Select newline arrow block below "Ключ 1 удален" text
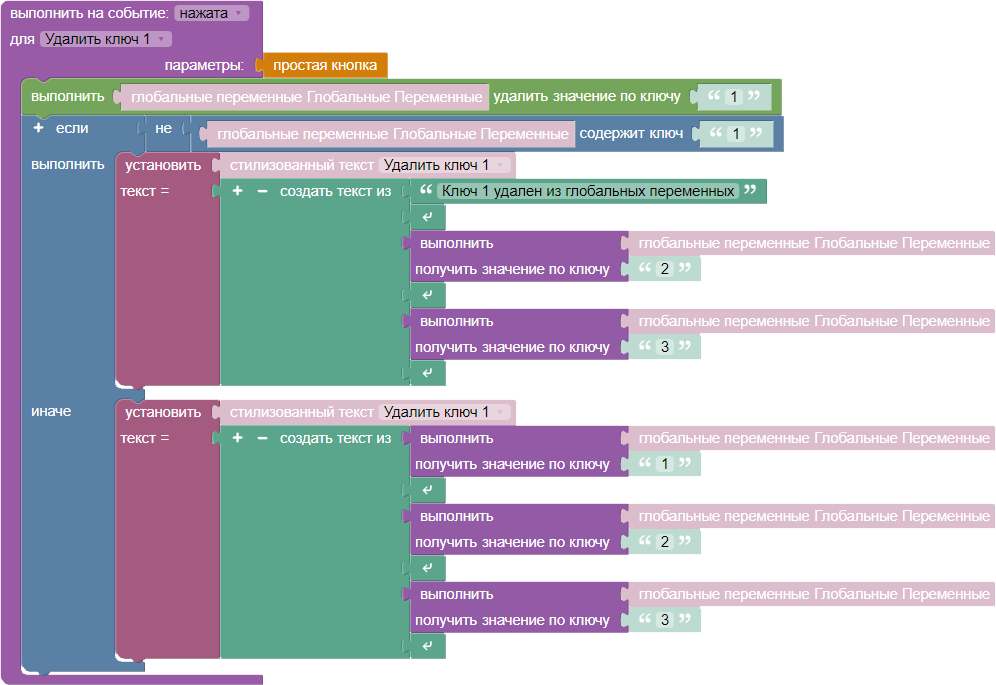Viewport: 996px width, 685px height. pyautogui.click(x=428, y=217)
